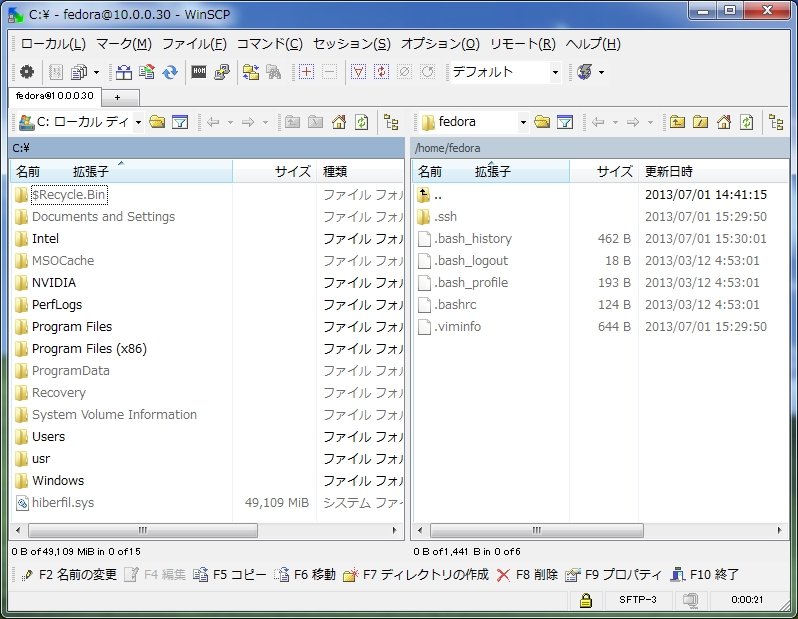Click local panel filter icon
This screenshot has width=798, height=619.
tap(180, 122)
